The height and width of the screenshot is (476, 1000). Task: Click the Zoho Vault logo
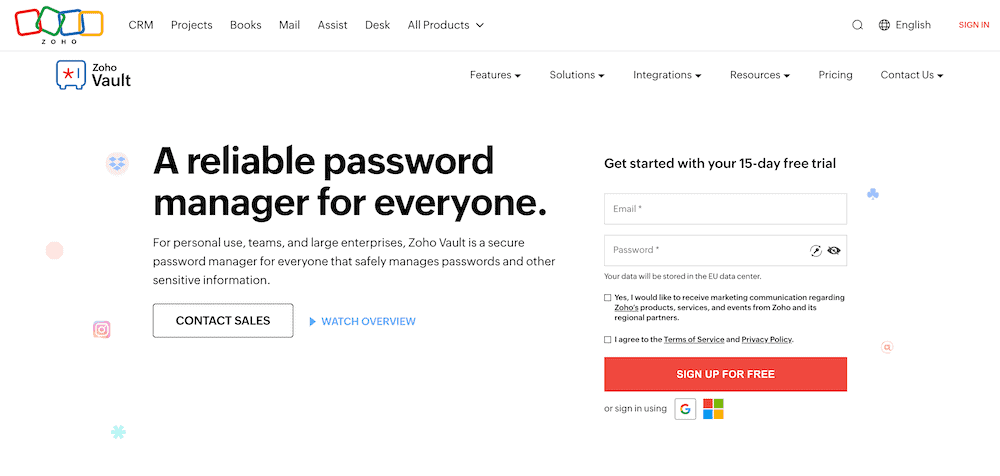coord(94,75)
